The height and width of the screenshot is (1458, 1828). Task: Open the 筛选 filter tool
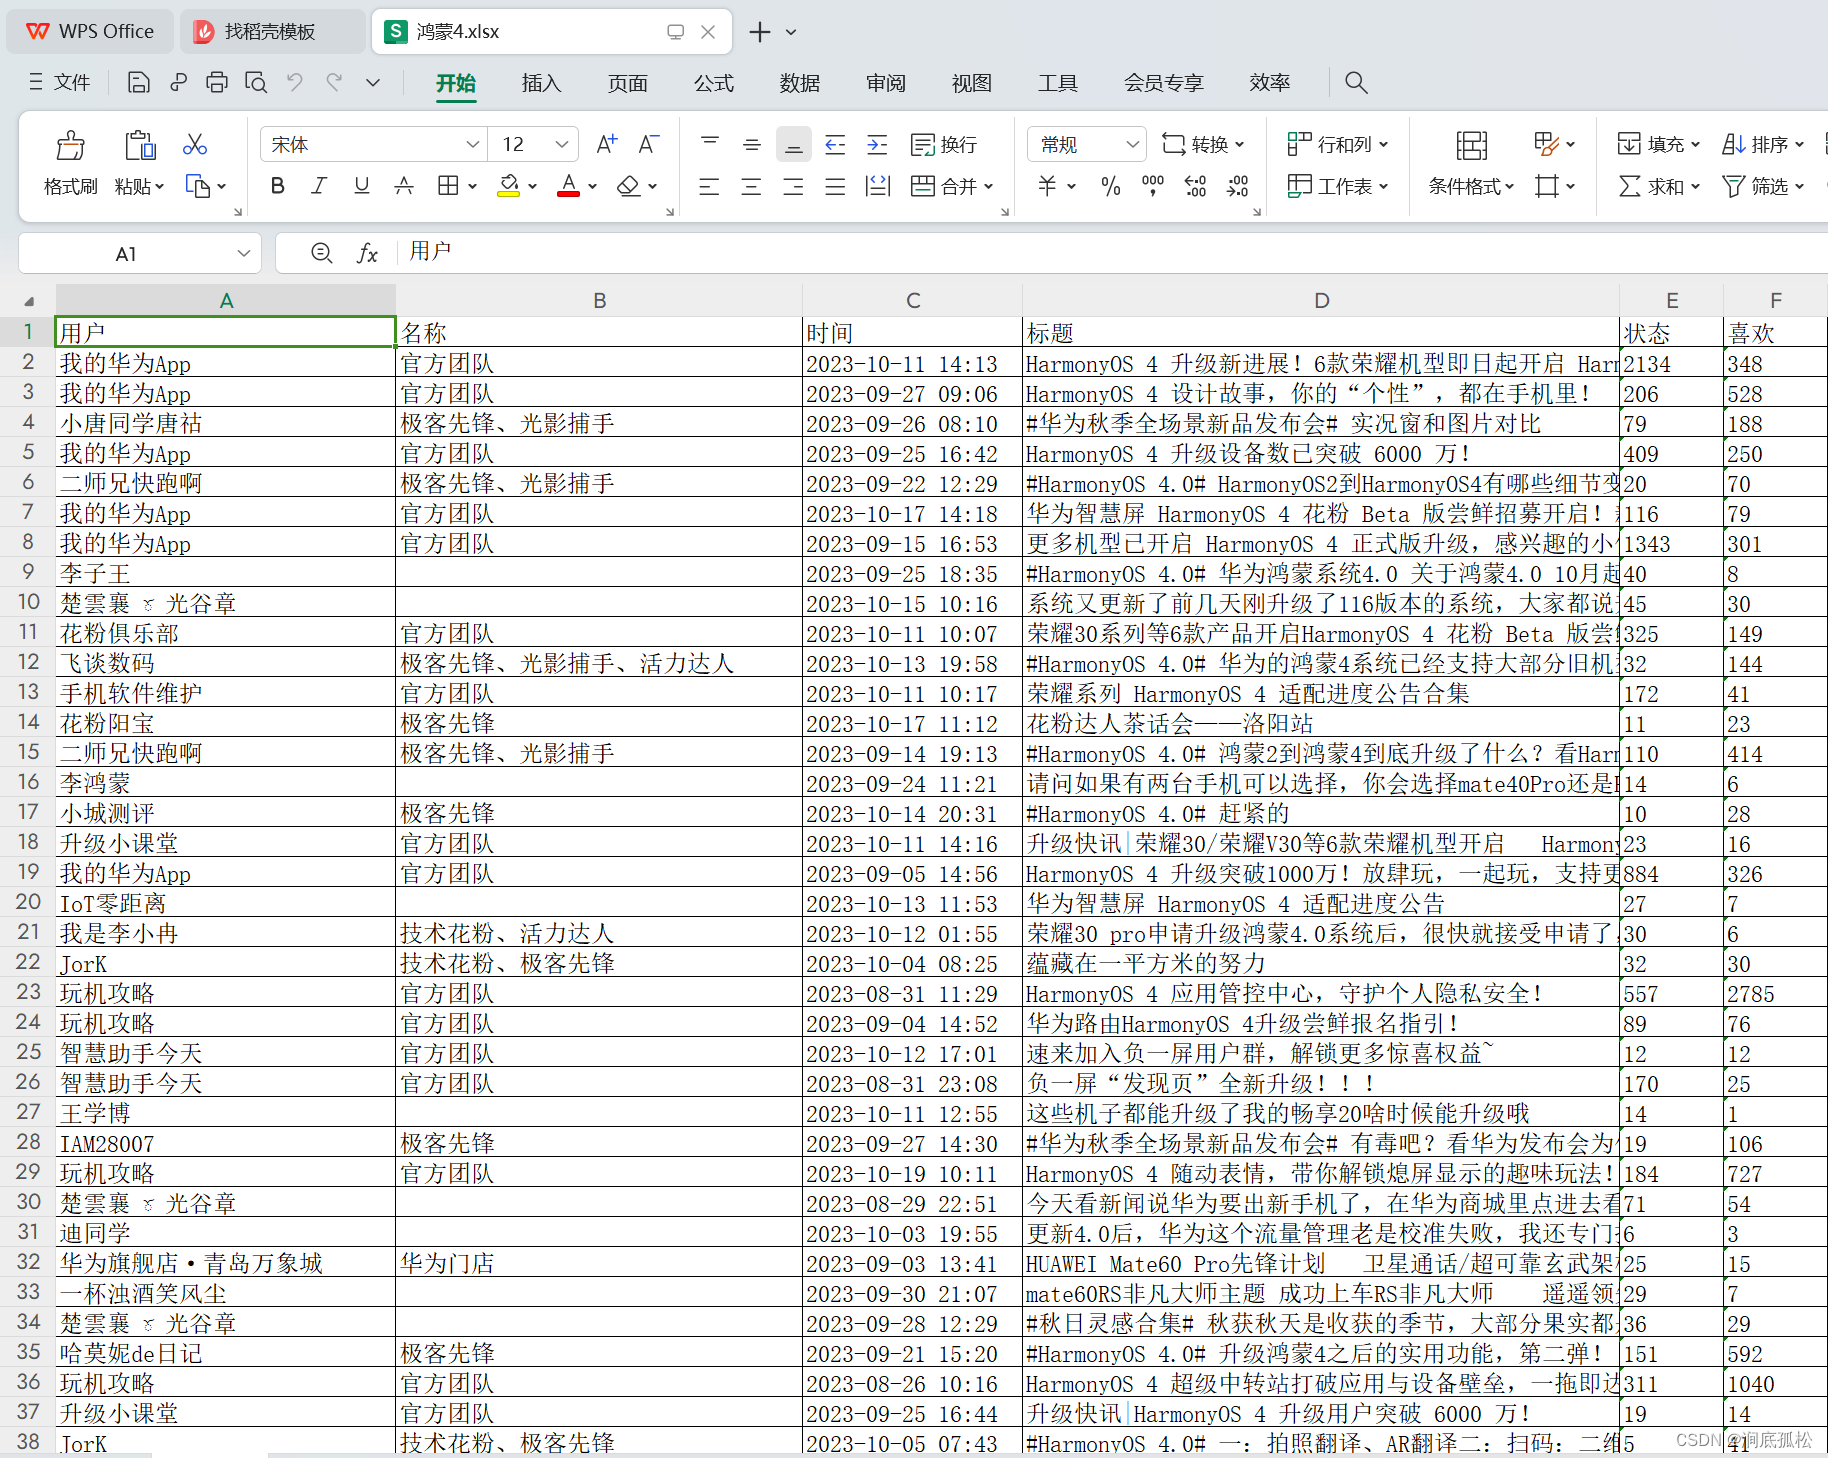tap(1760, 186)
